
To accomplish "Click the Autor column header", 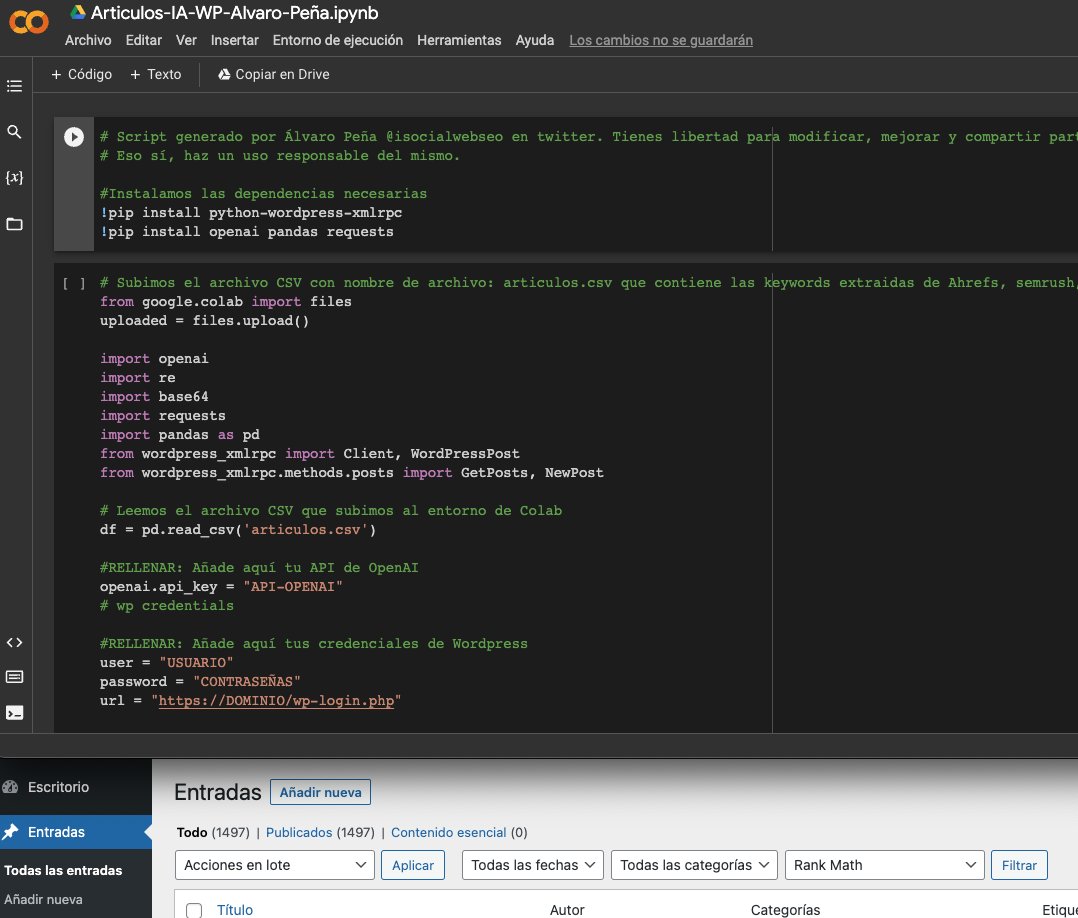I will (x=567, y=910).
